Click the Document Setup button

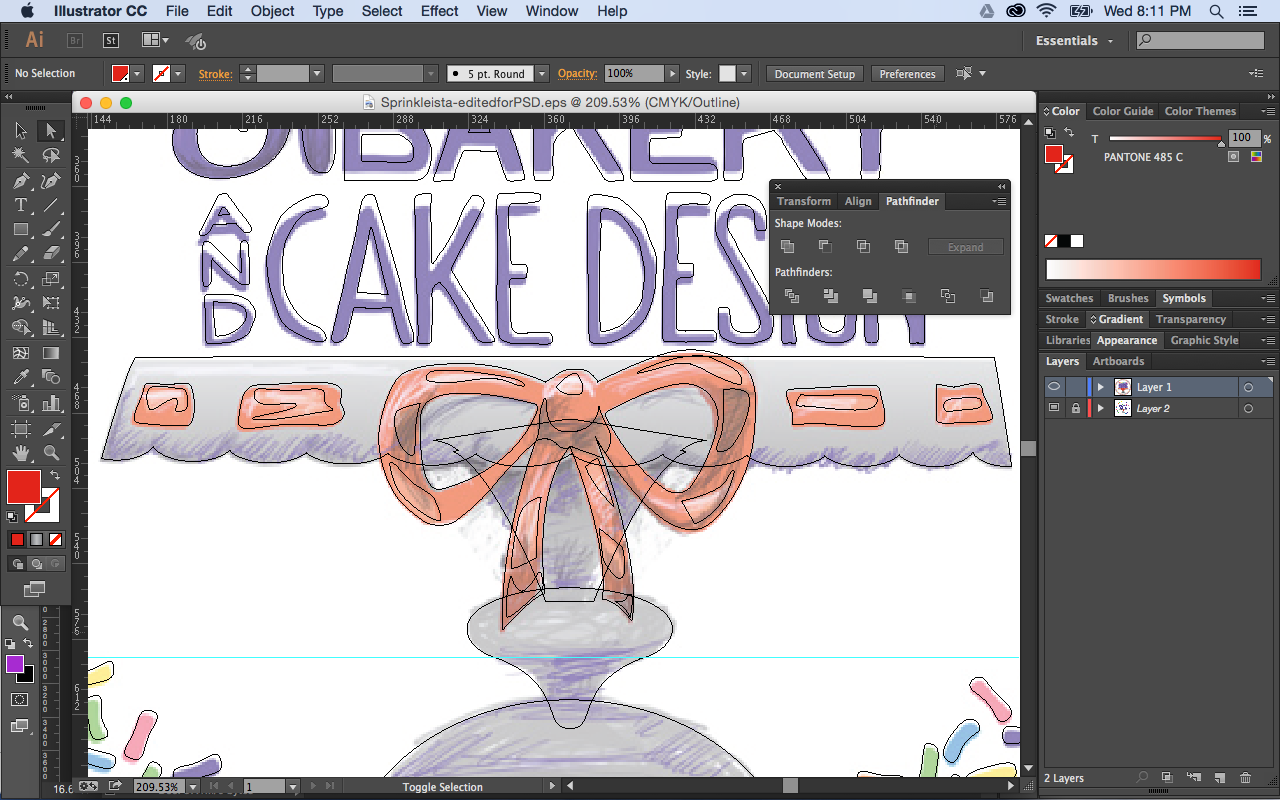[x=815, y=74]
